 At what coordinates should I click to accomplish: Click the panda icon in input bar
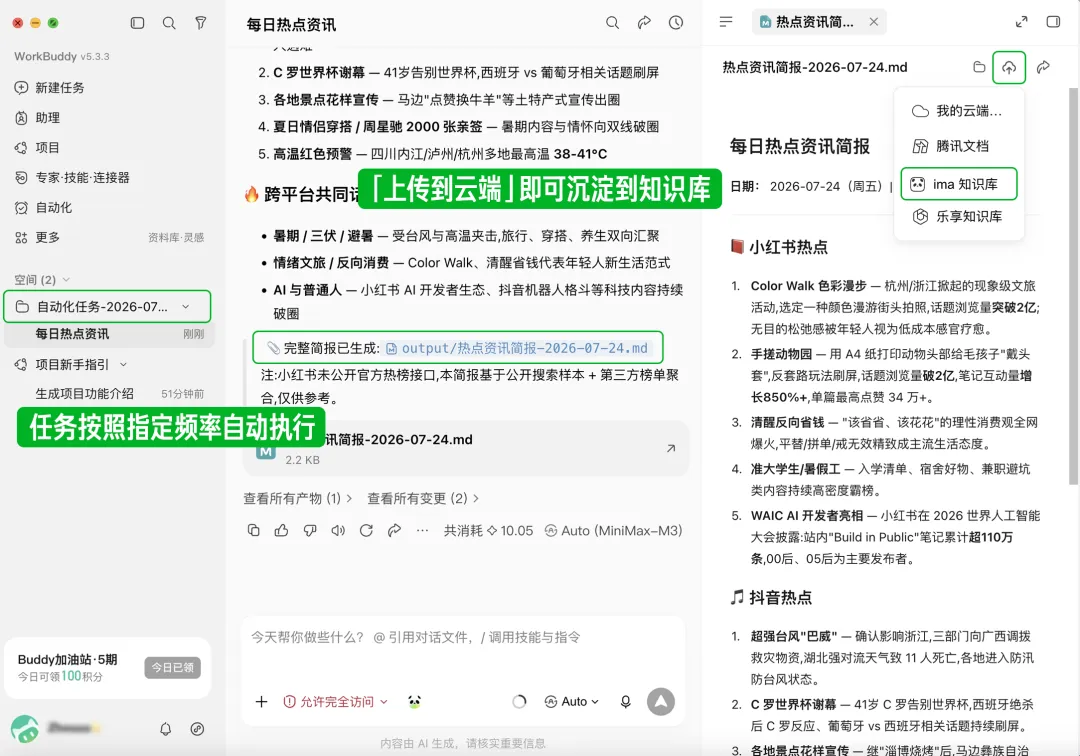click(414, 702)
